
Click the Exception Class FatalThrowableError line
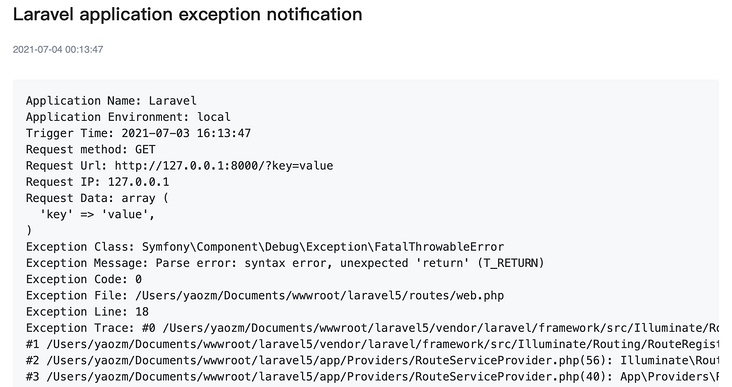coord(265,246)
